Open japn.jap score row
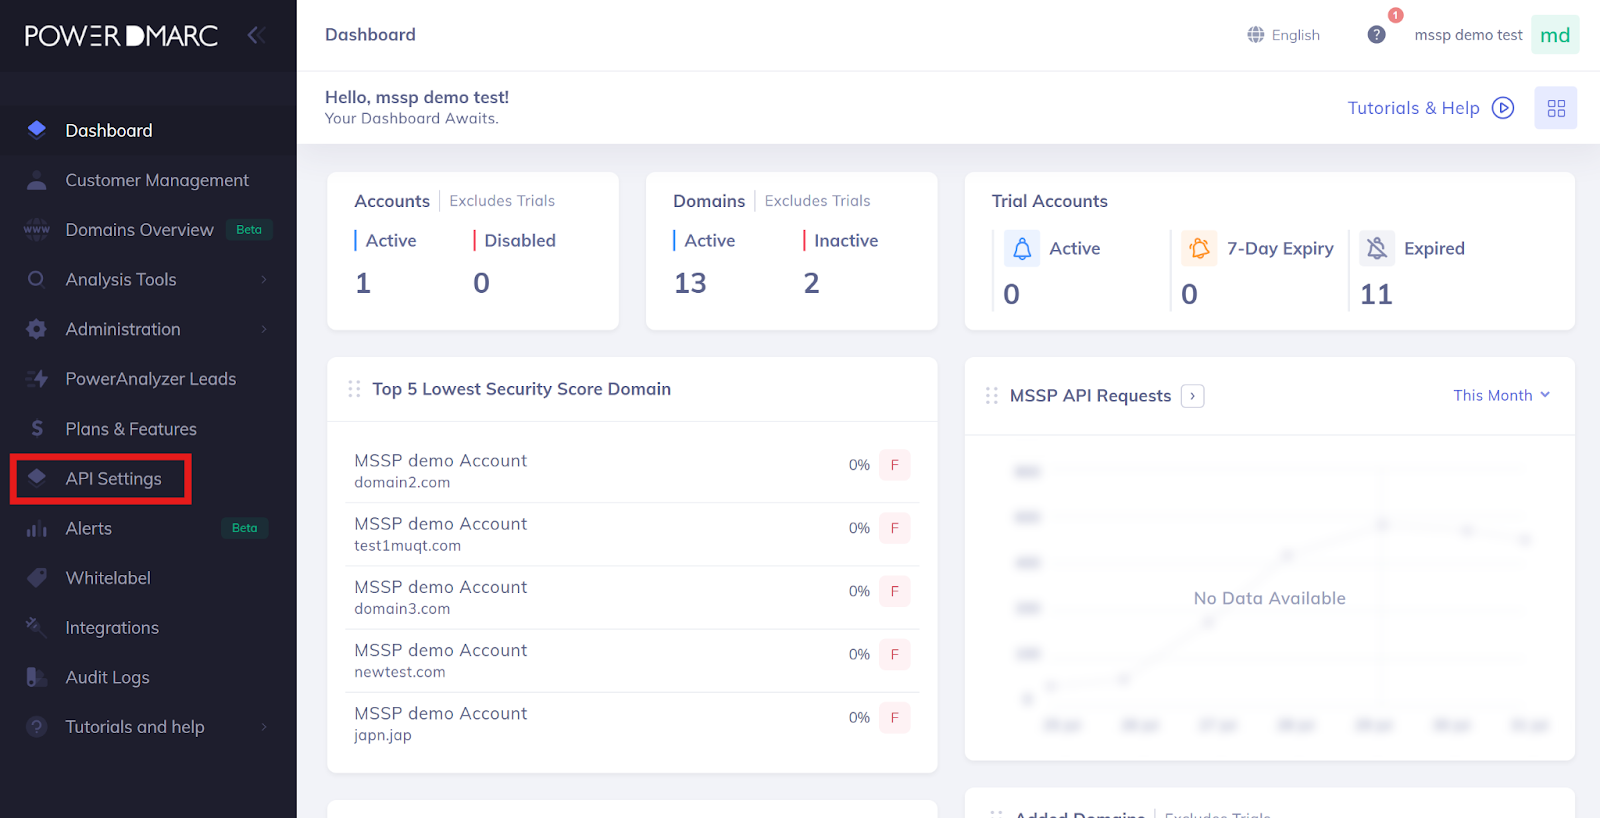This screenshot has width=1600, height=818. coord(632,723)
